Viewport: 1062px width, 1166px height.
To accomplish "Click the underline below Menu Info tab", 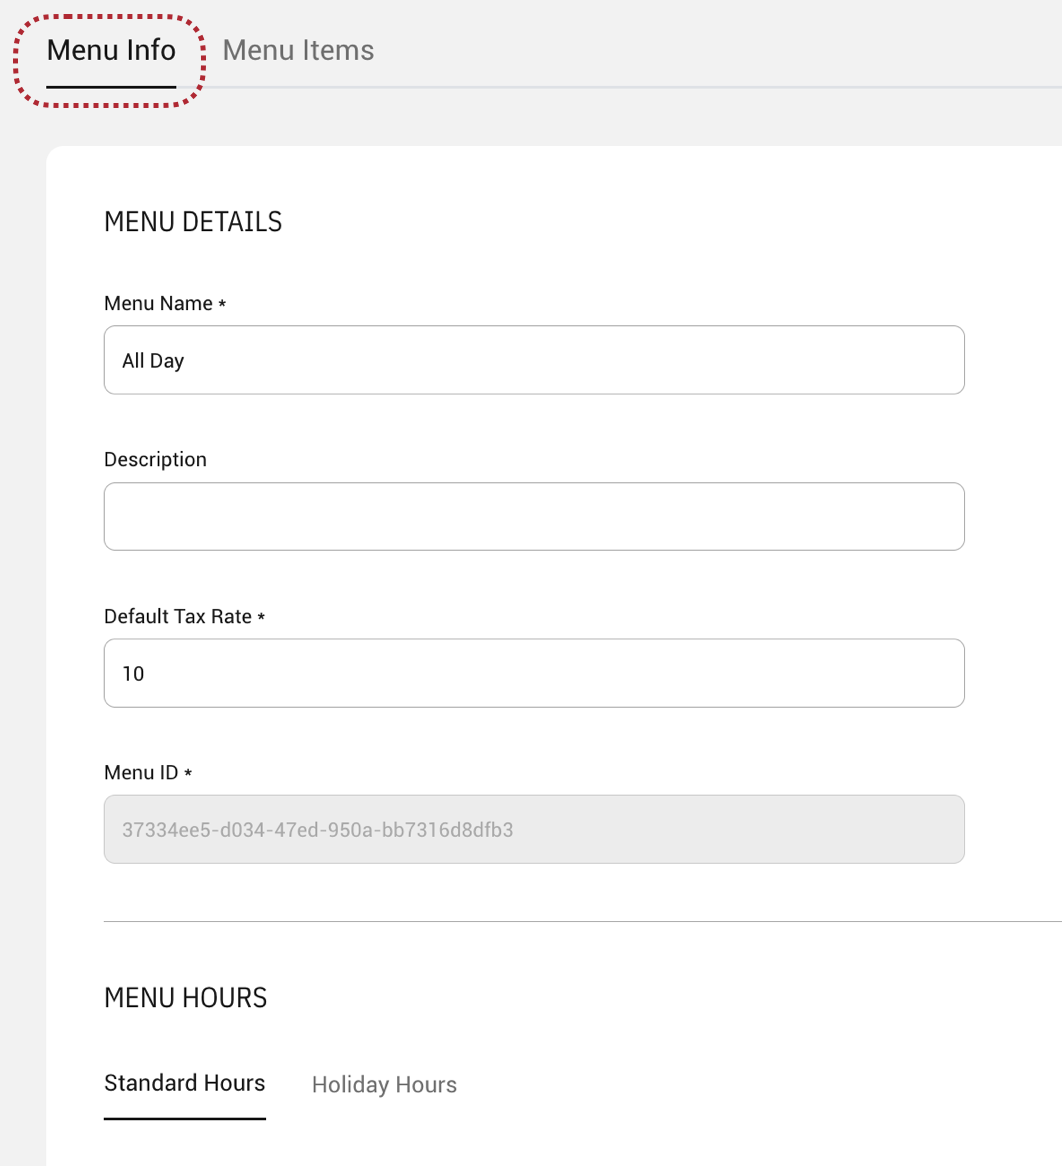I will click(111, 87).
